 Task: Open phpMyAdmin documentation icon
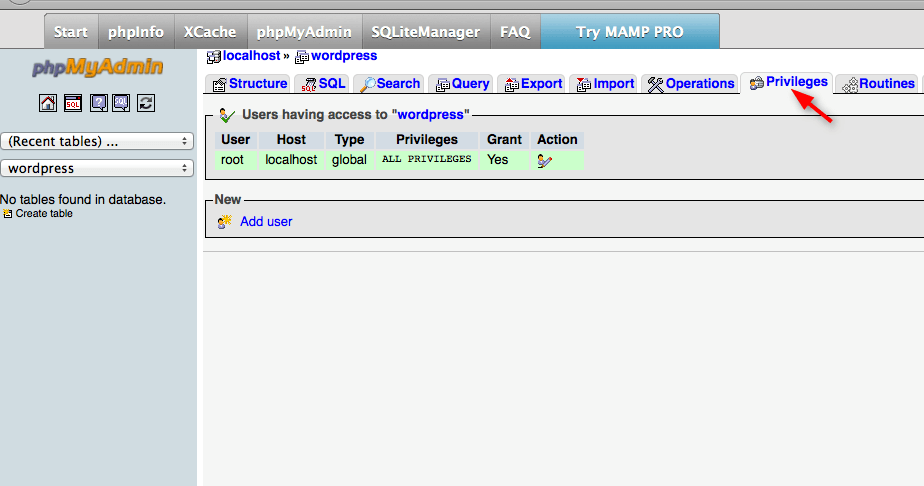[98, 103]
